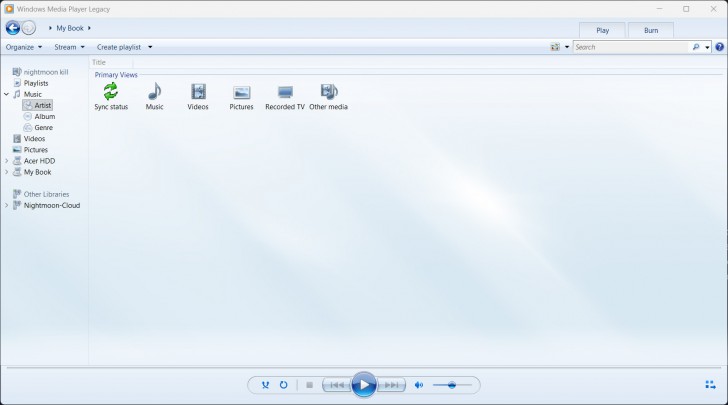This screenshot has width=728, height=405.
Task: Open the arrow after My Book breadcrumb
Action: (x=89, y=28)
